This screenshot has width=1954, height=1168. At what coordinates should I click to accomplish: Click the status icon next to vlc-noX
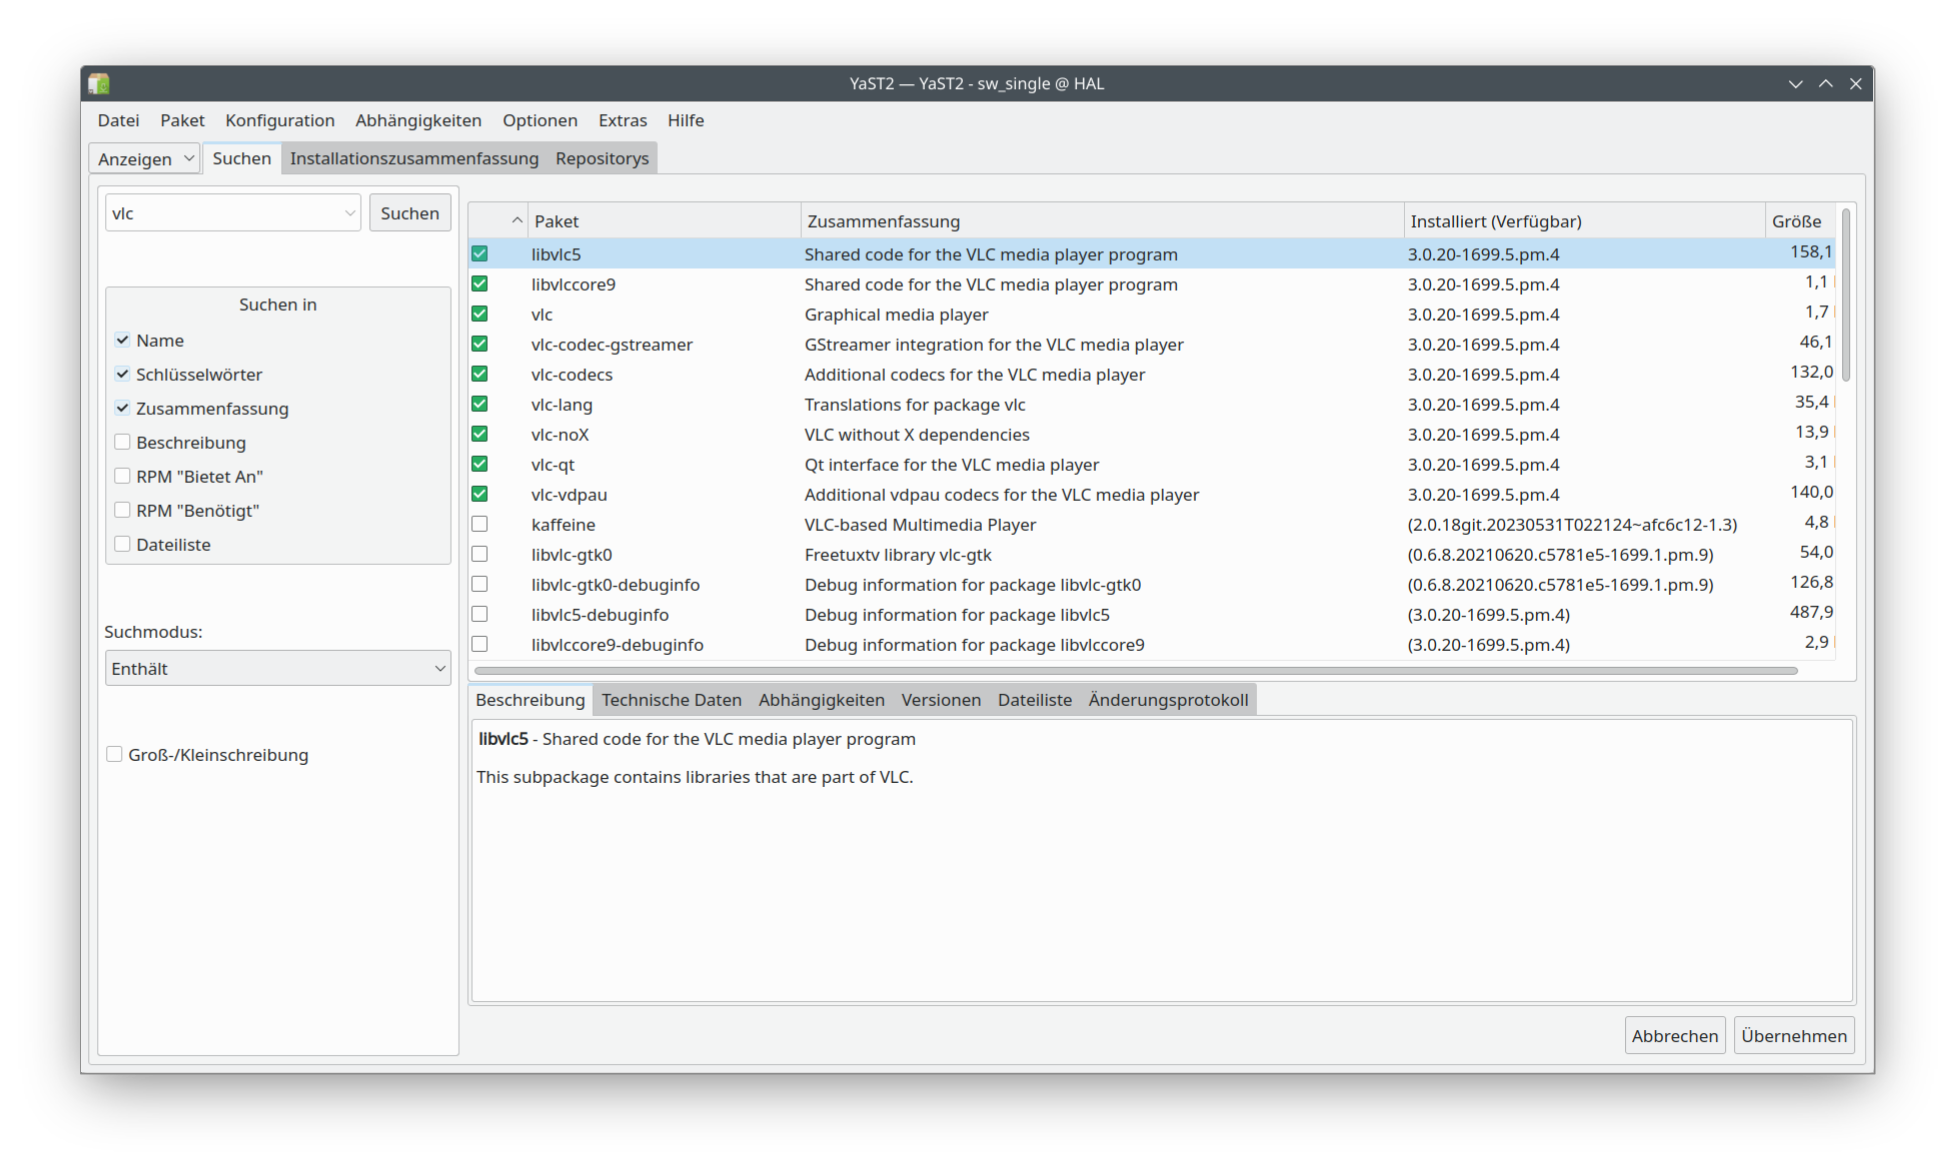point(480,434)
